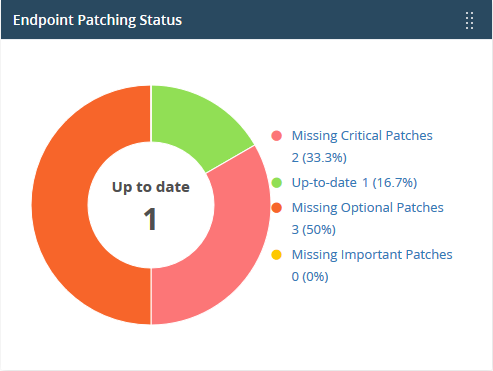493x371 pixels.
Task: Click the orange Missing Optional Patches legend dot
Action: pos(277,208)
